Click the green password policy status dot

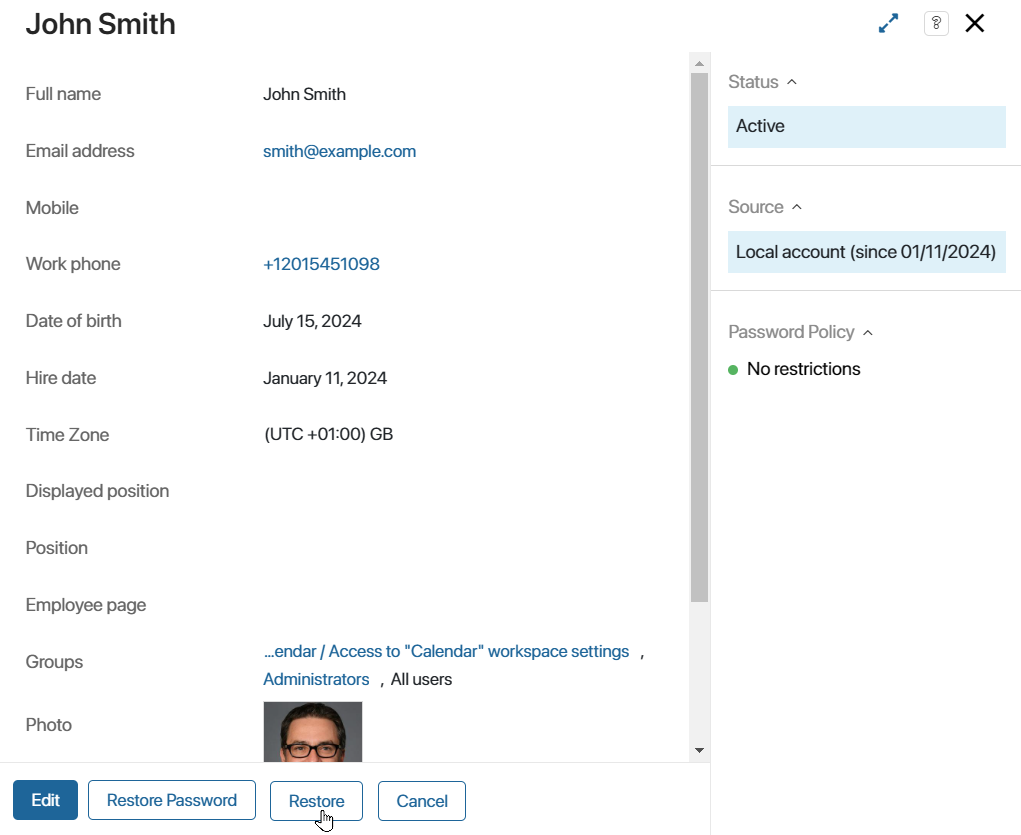(x=733, y=370)
